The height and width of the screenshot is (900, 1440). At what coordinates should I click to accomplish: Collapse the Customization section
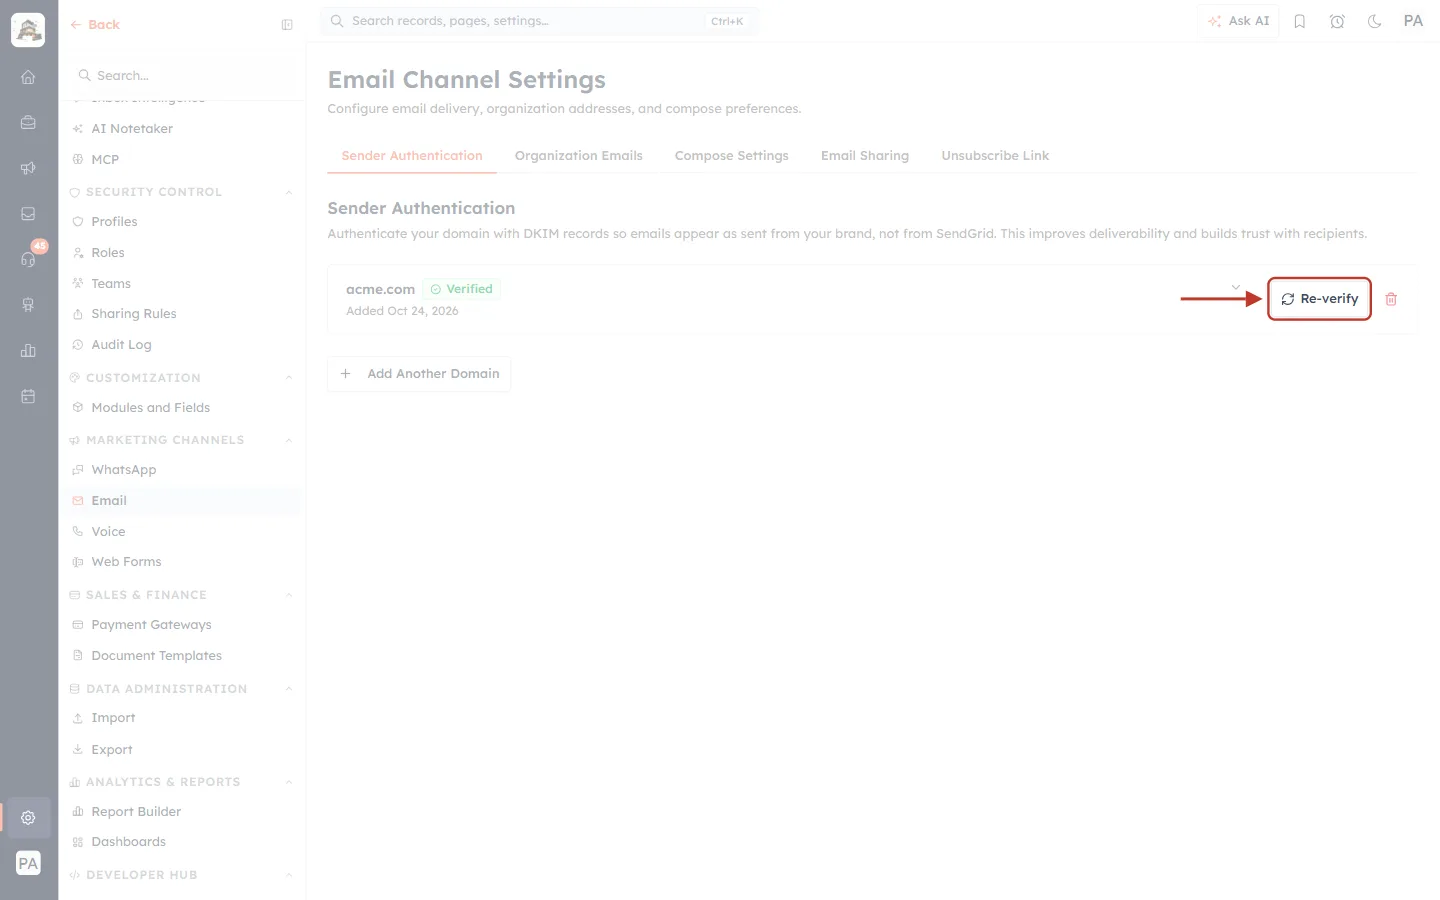289,378
